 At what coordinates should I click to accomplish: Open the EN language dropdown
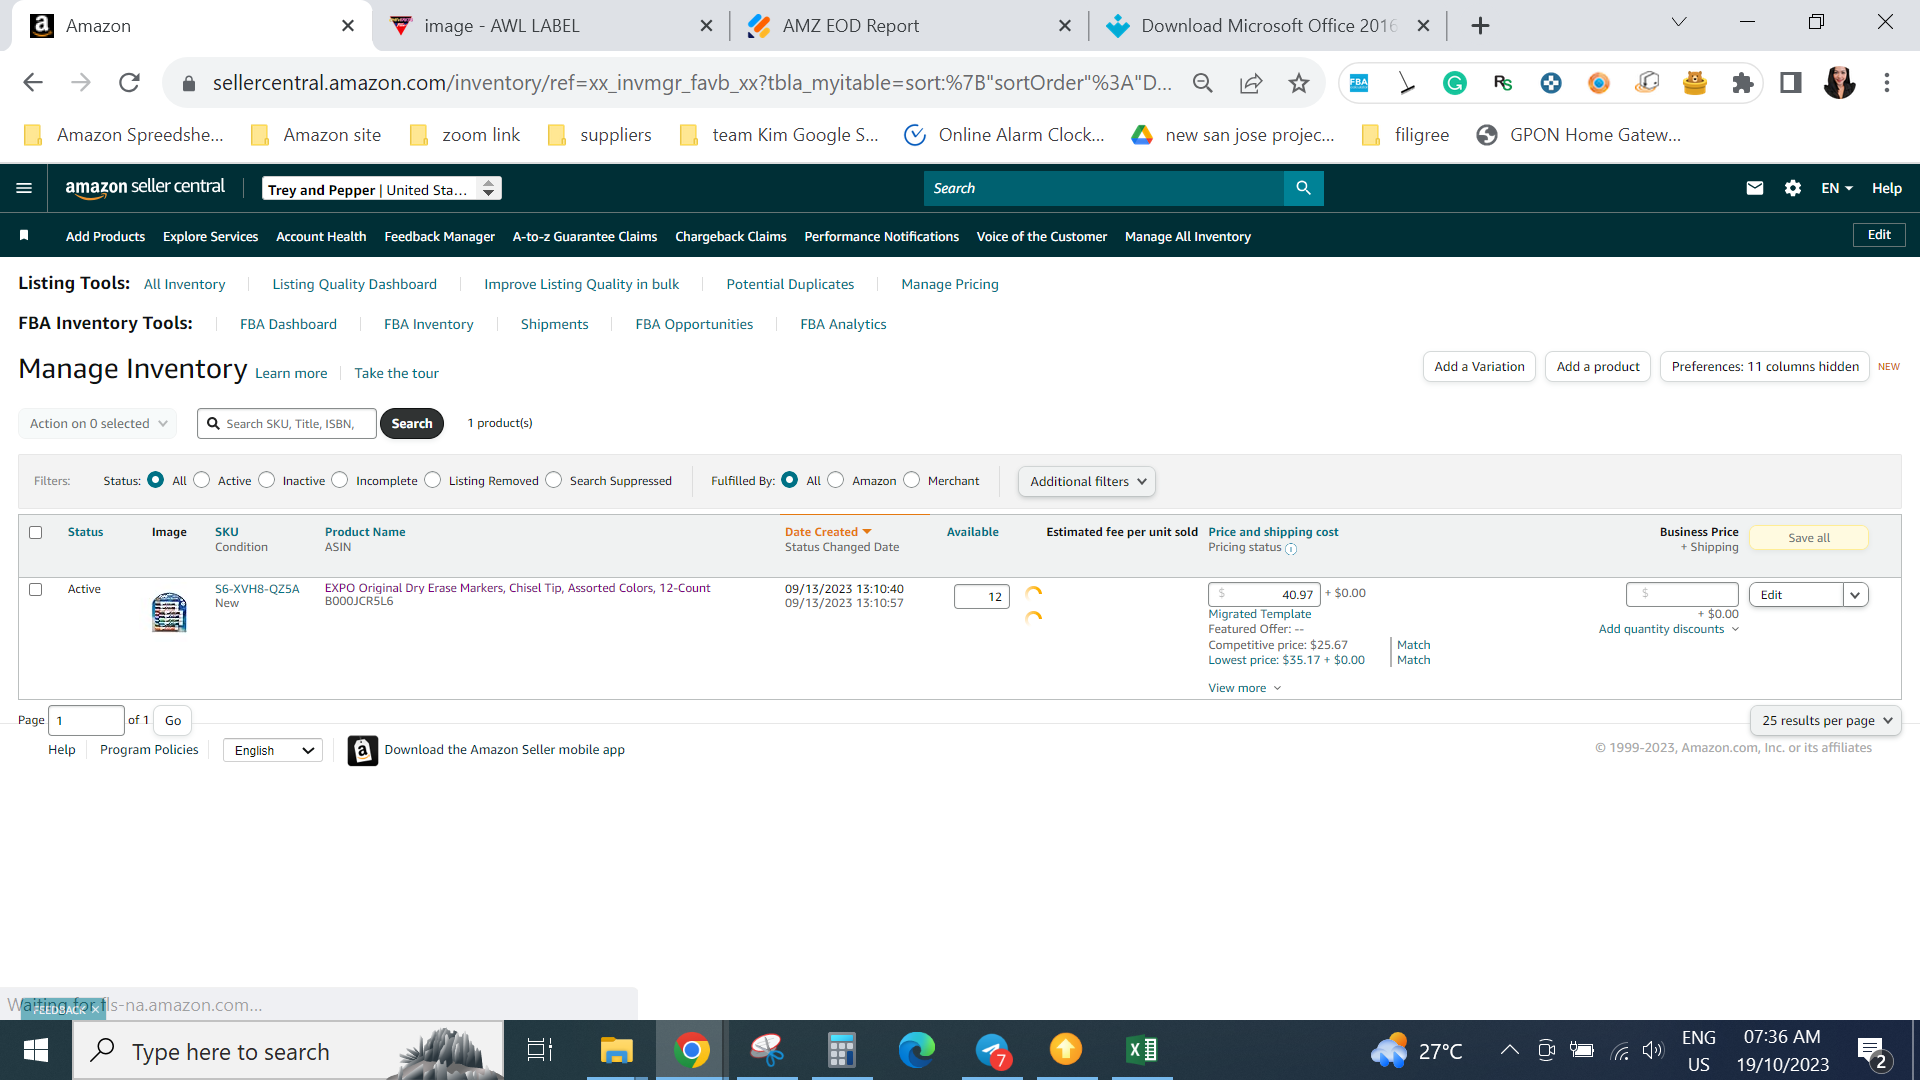pyautogui.click(x=1836, y=188)
